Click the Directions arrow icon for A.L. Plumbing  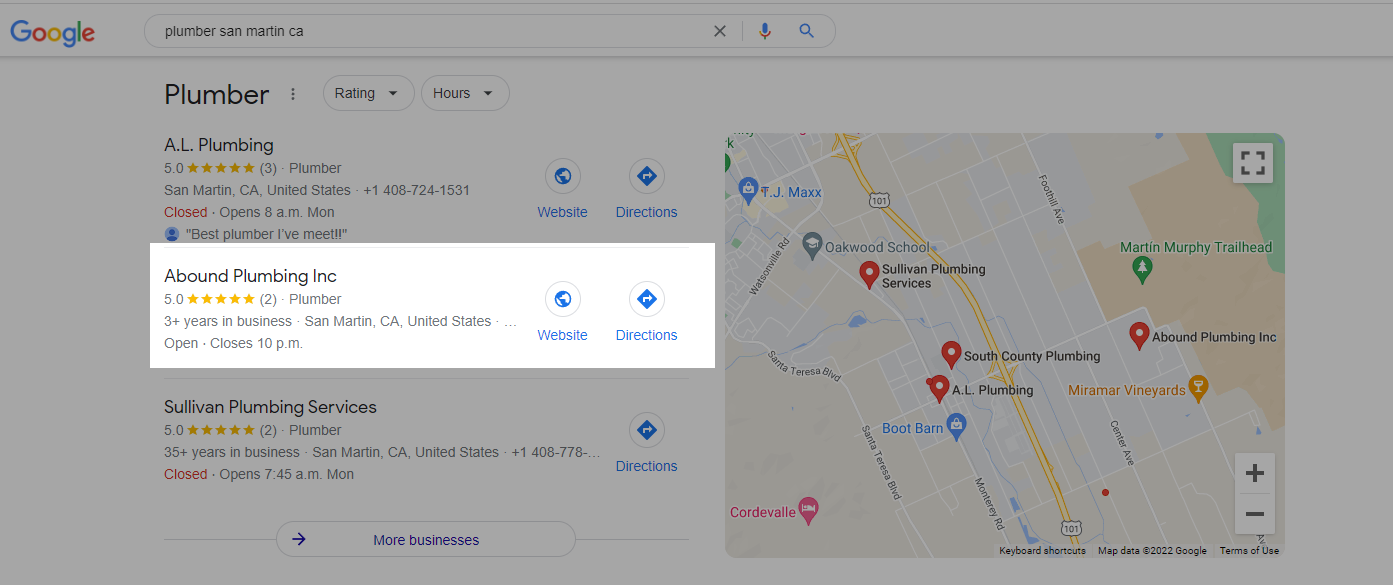coord(647,176)
